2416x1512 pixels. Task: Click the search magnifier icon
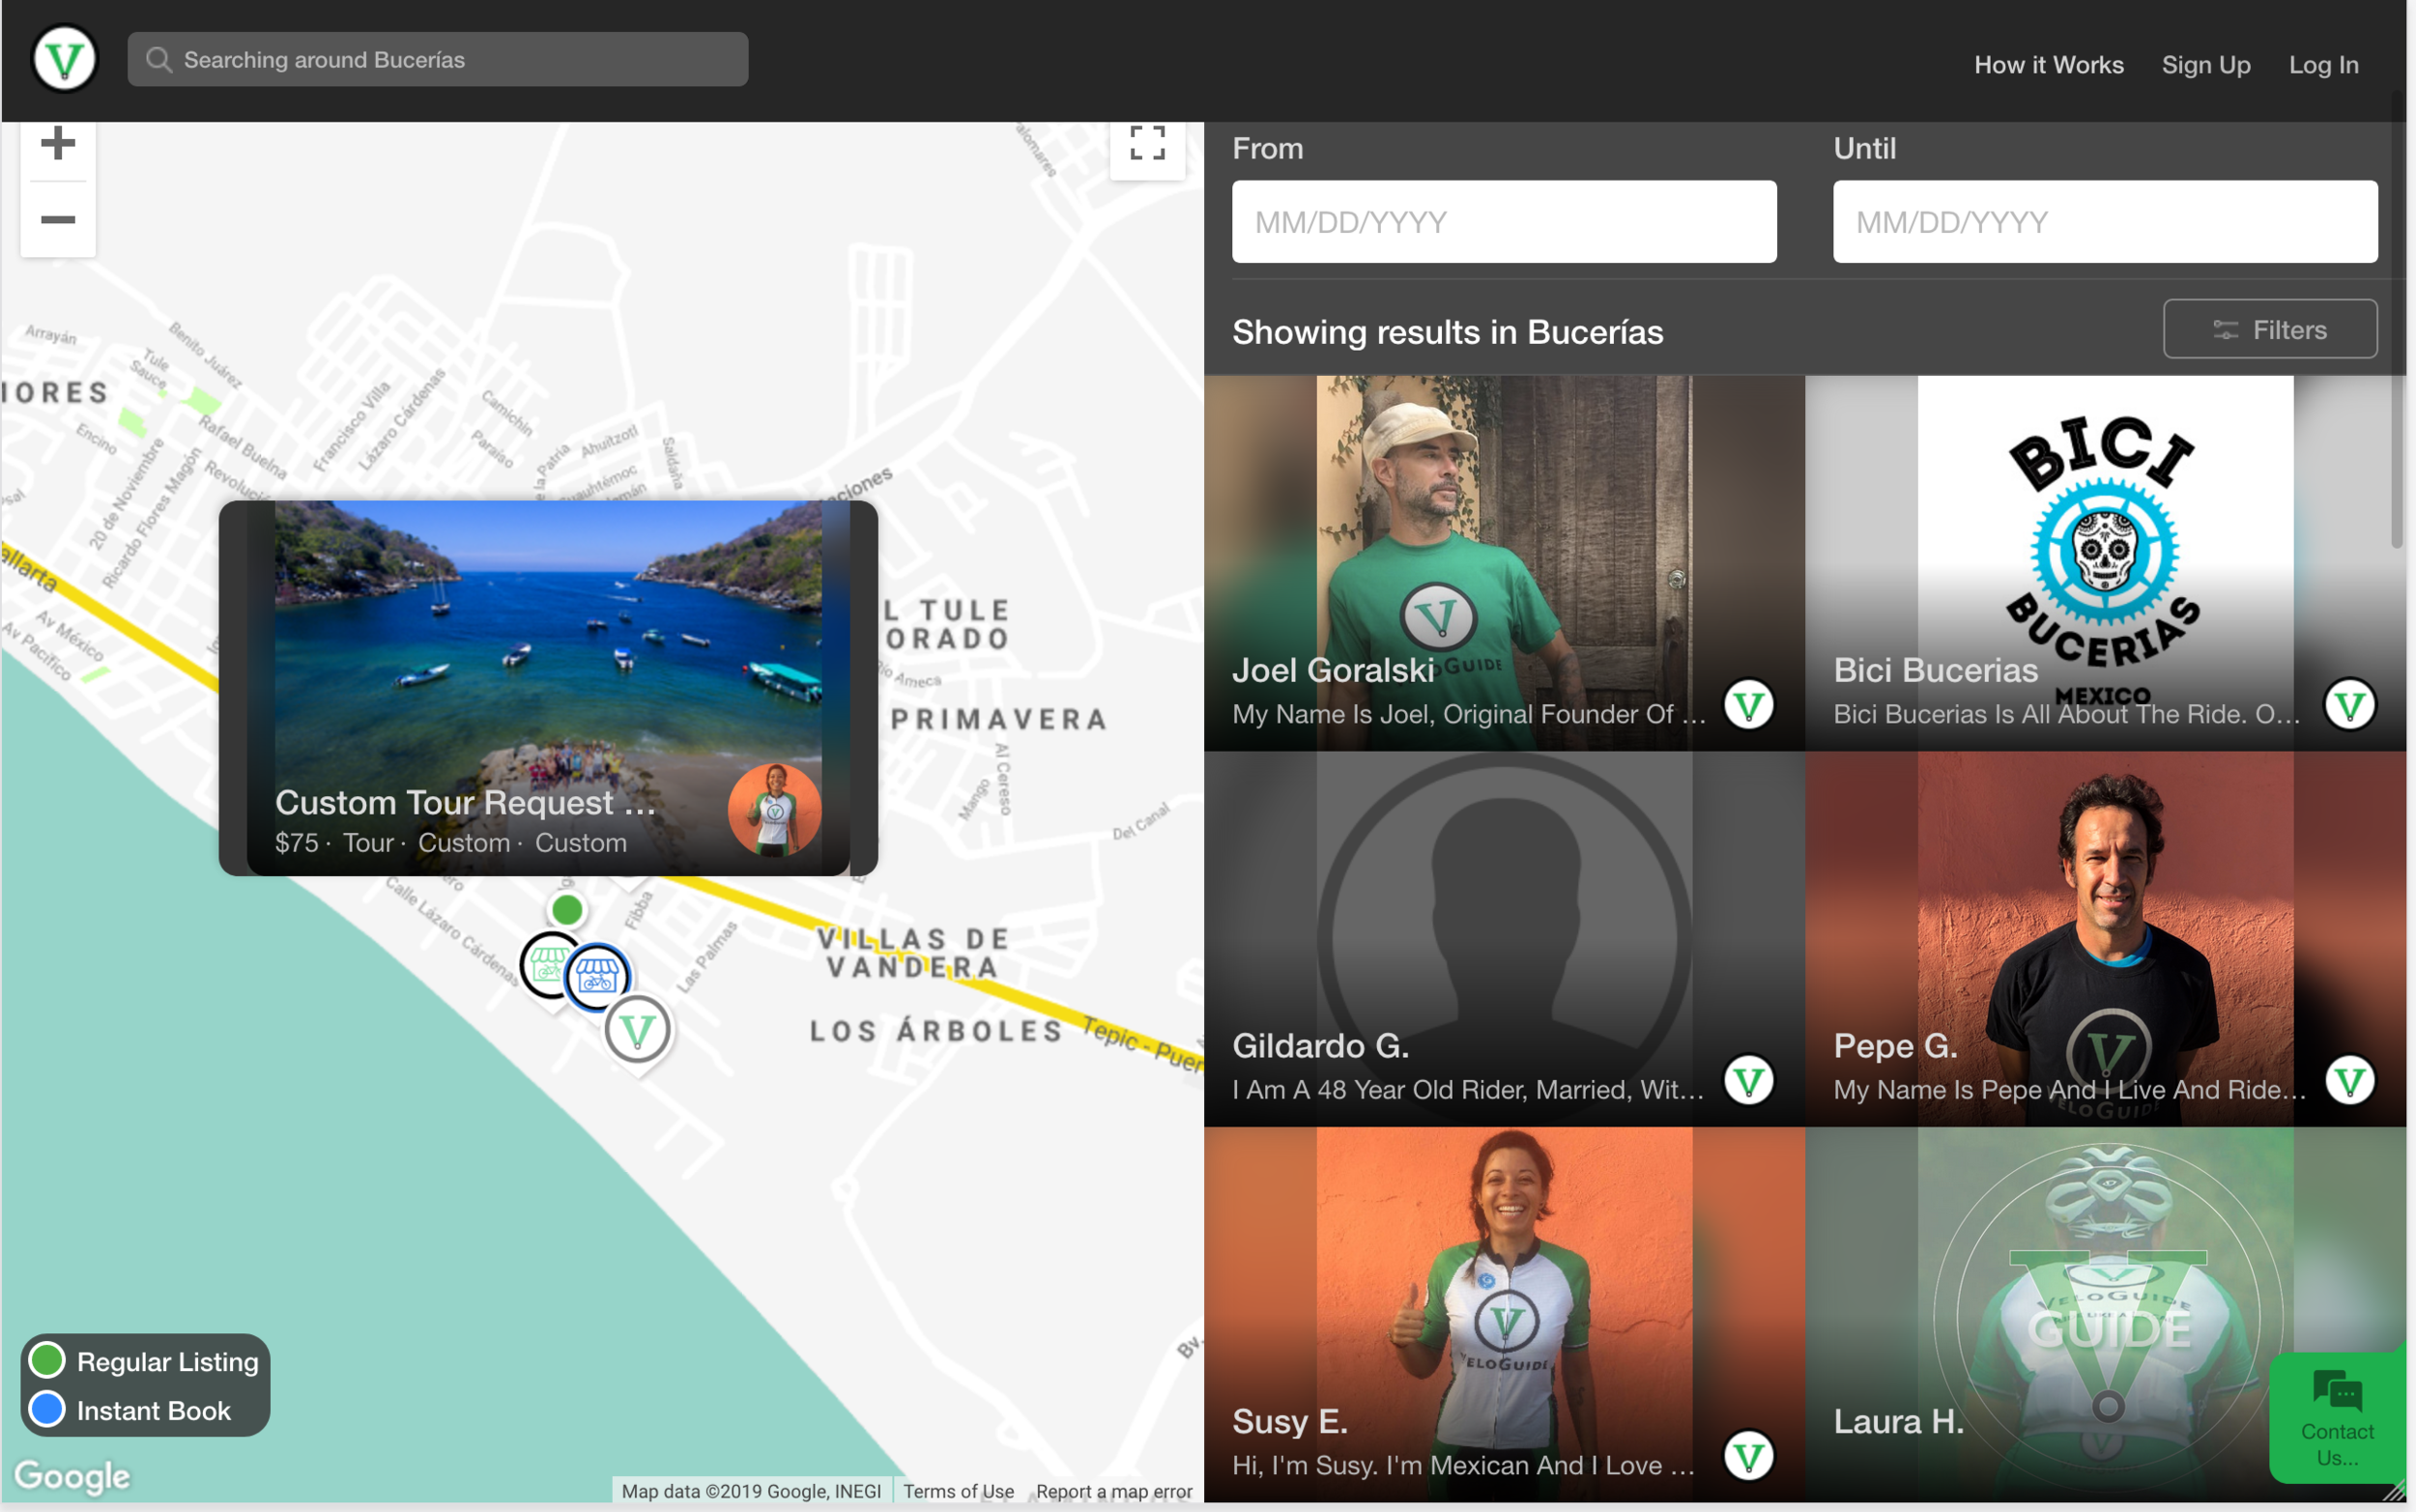coord(158,60)
